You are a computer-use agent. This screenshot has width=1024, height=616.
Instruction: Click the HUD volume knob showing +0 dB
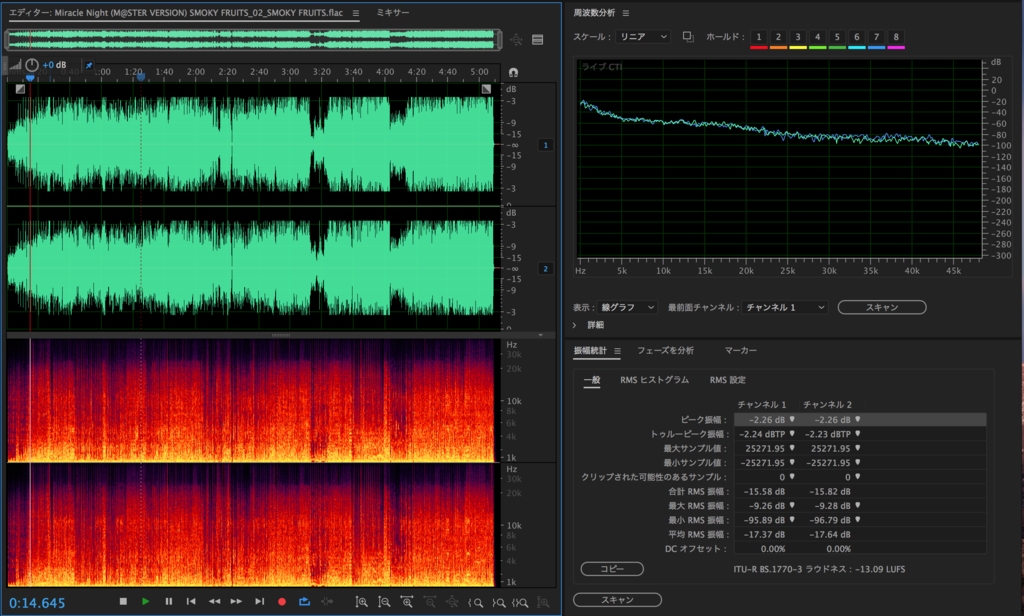click(31, 65)
